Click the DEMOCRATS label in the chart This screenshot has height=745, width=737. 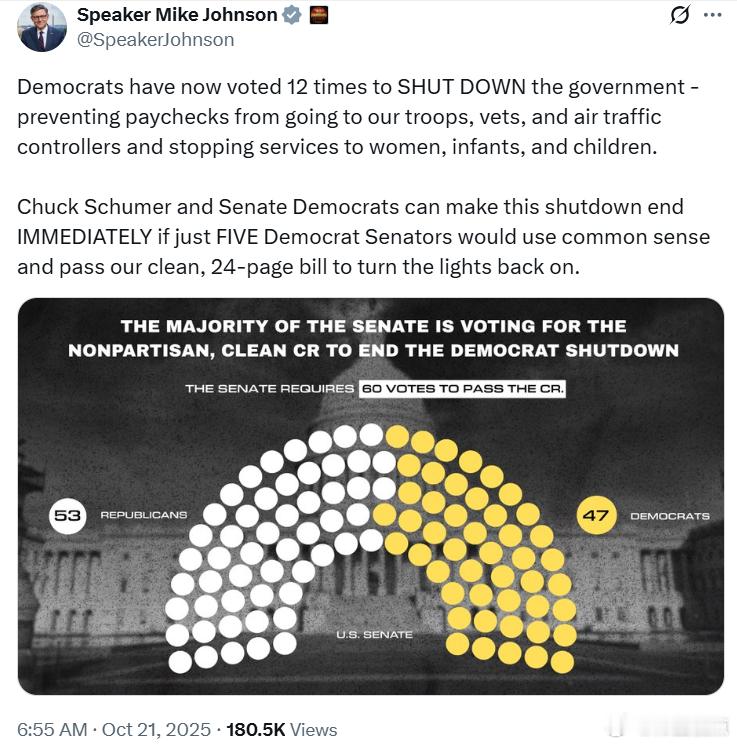(669, 516)
